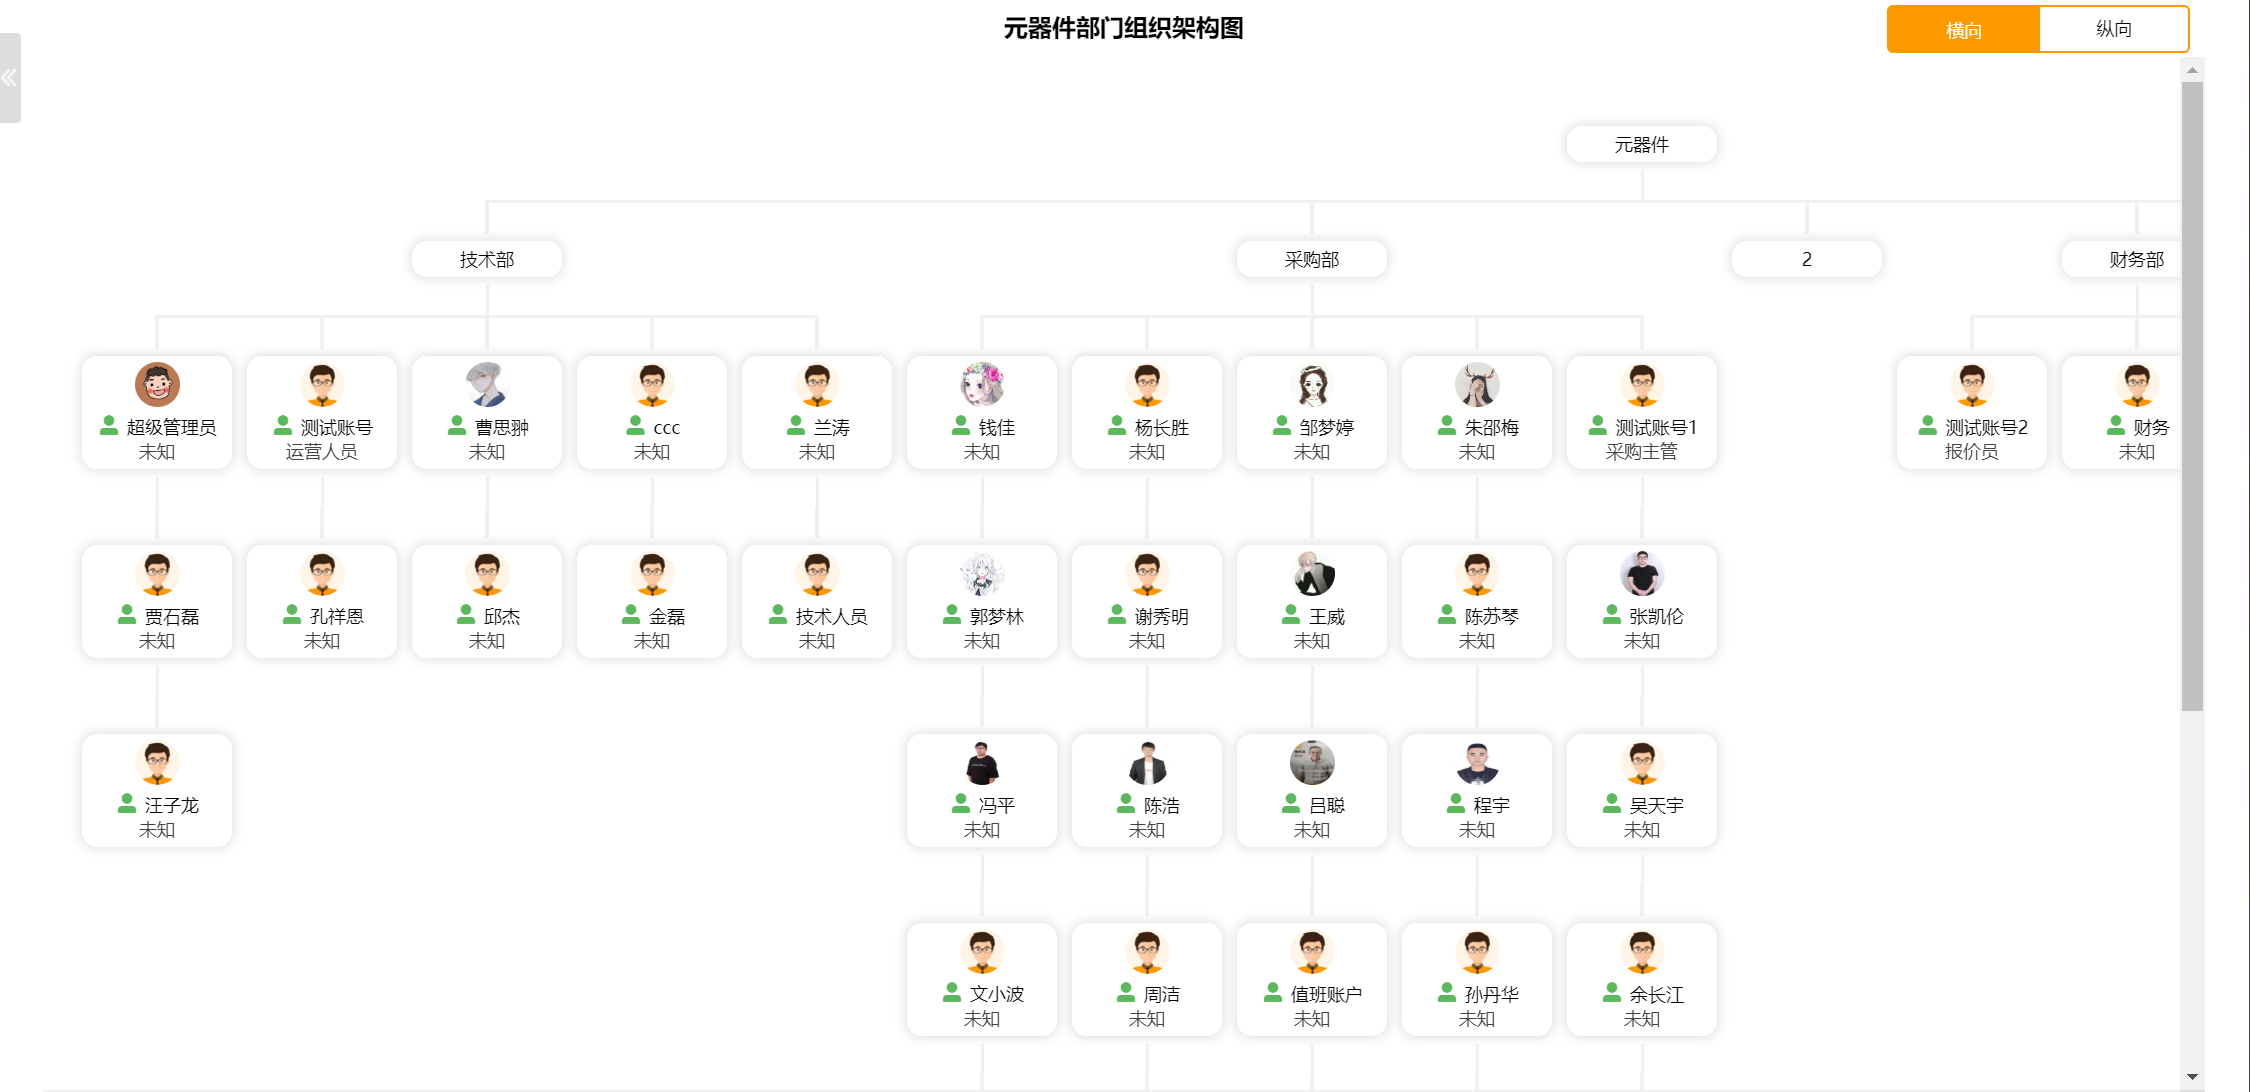Click 邹梦婷's avatar image
Viewport: 2250px width, 1092px height.
tap(1312, 384)
